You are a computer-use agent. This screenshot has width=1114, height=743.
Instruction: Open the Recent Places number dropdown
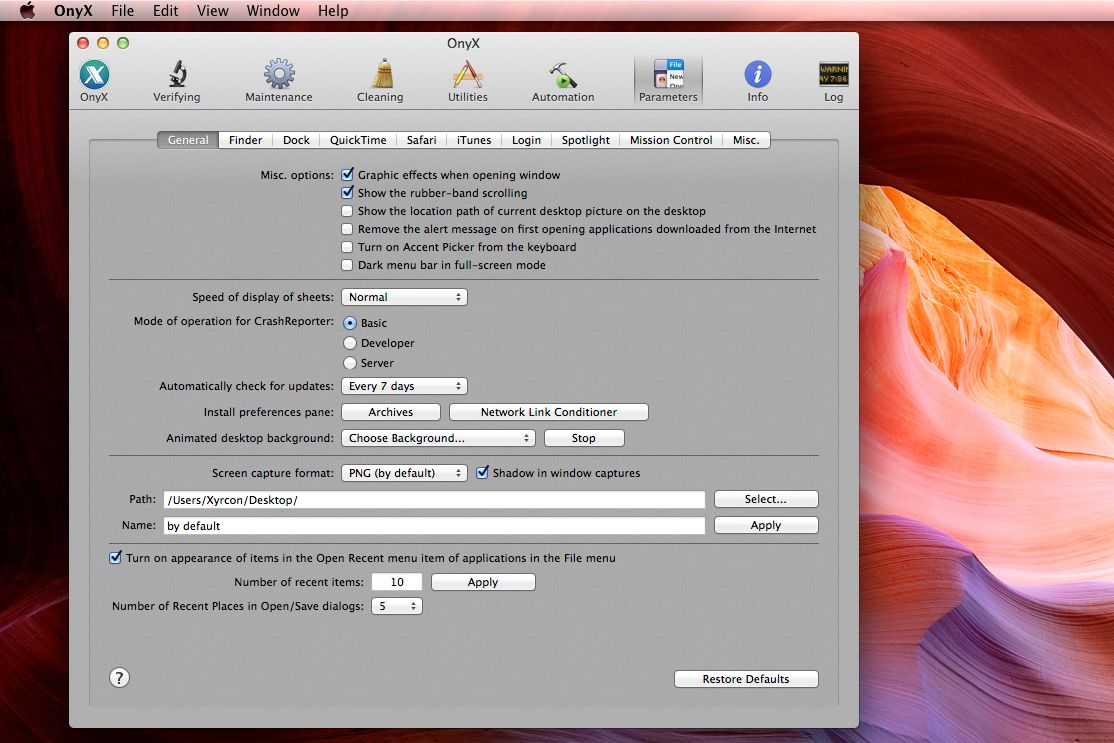tap(397, 606)
